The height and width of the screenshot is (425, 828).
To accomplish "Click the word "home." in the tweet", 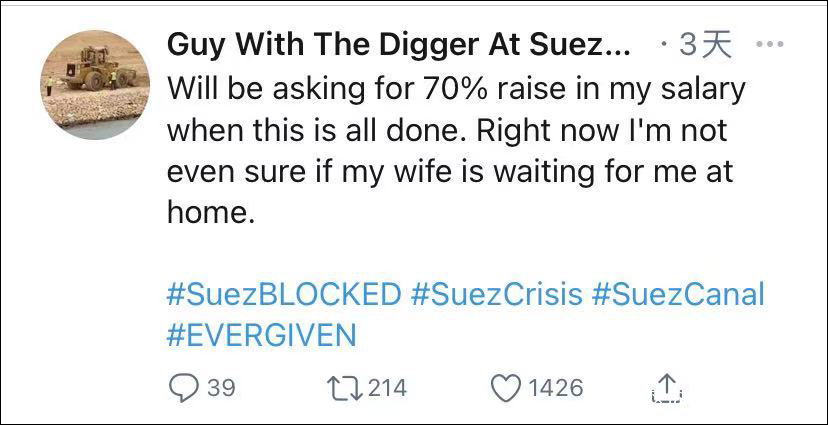I will pos(204,213).
